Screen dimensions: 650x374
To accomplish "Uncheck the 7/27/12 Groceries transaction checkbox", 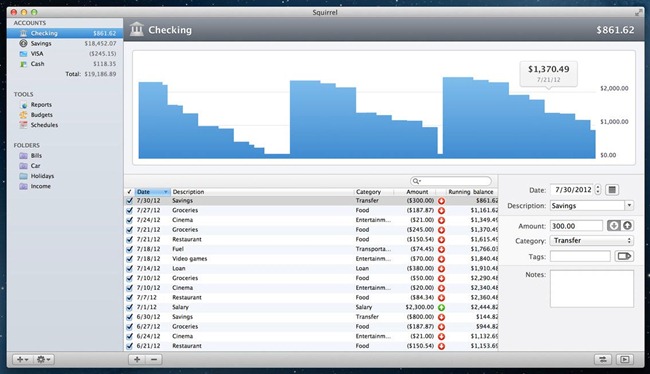I will (x=129, y=210).
